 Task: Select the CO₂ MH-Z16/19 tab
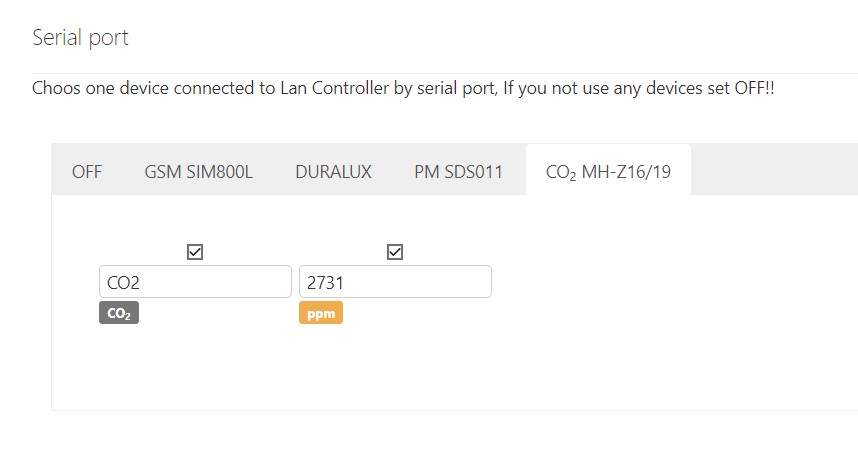(608, 171)
